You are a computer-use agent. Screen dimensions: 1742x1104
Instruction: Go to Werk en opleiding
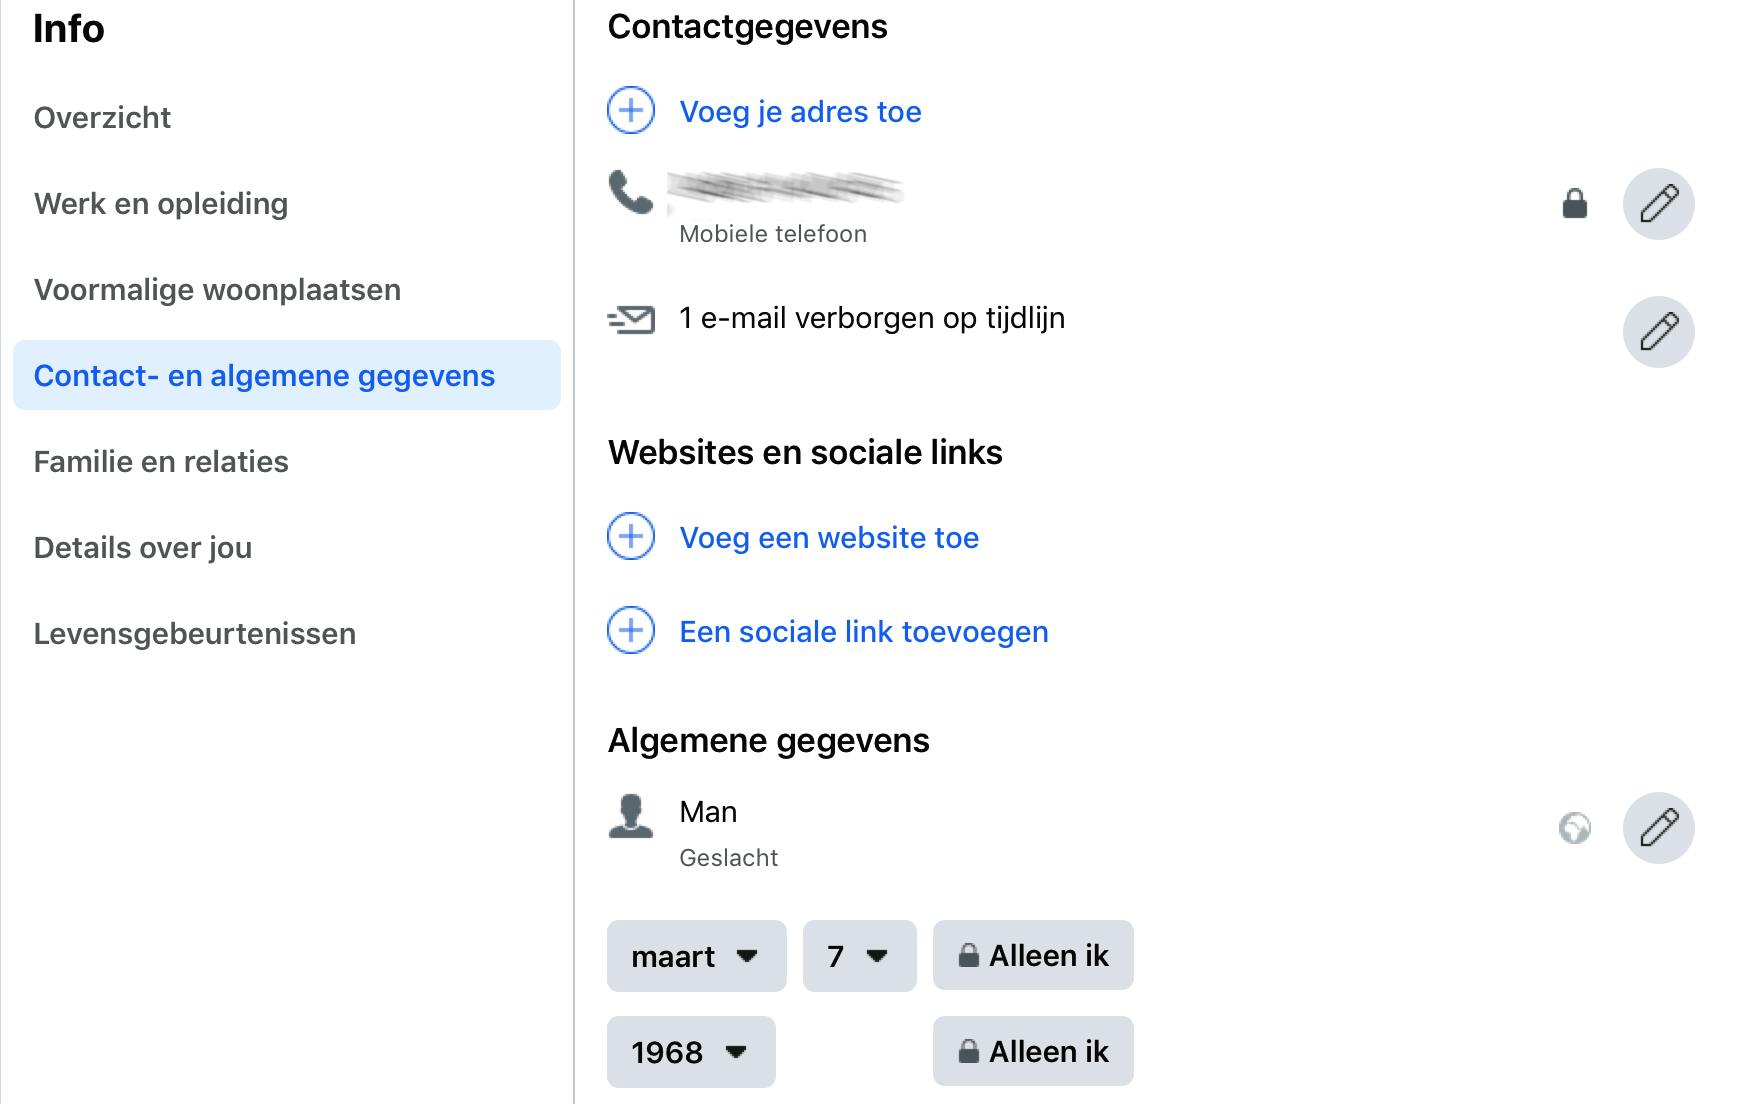[161, 204]
